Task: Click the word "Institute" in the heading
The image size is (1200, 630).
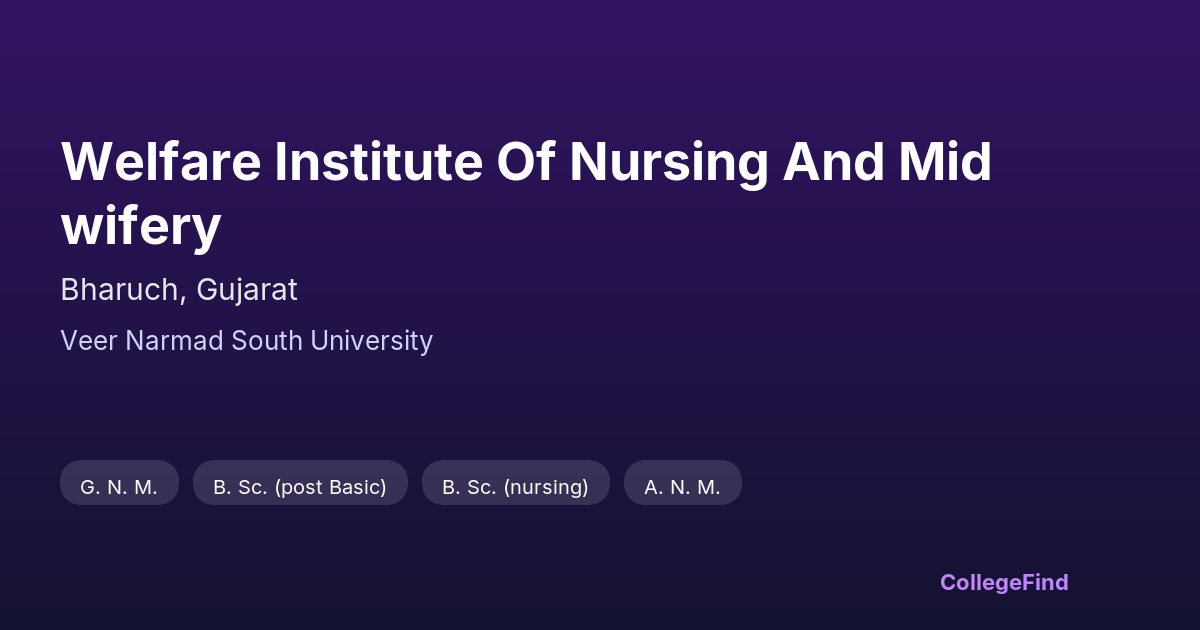Action: (379, 162)
